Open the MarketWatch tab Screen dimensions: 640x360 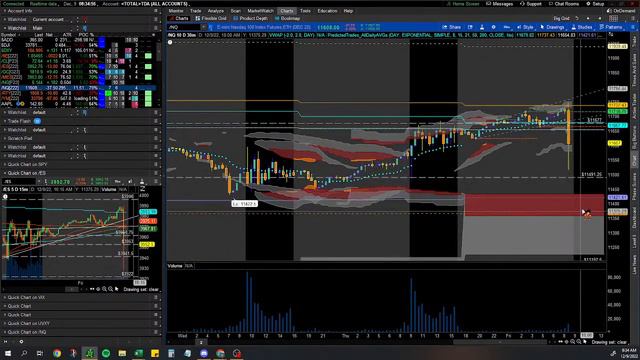(x=260, y=11)
